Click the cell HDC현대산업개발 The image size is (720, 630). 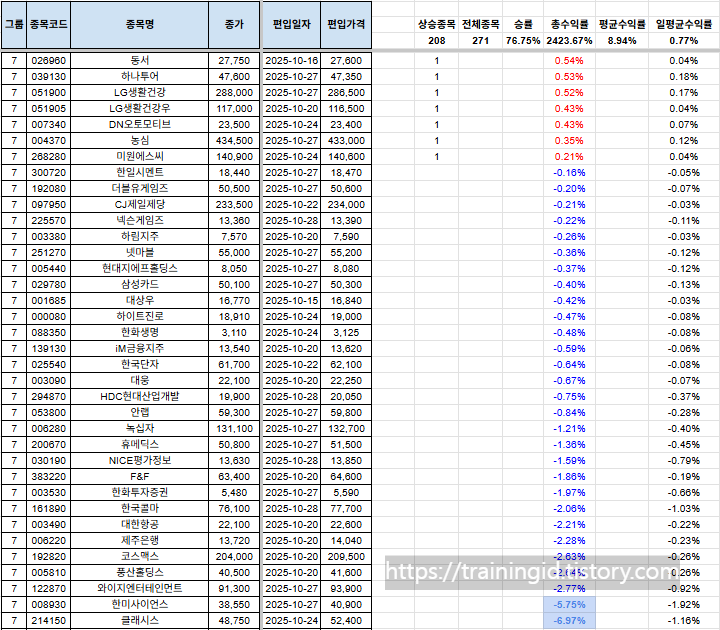click(x=140, y=397)
